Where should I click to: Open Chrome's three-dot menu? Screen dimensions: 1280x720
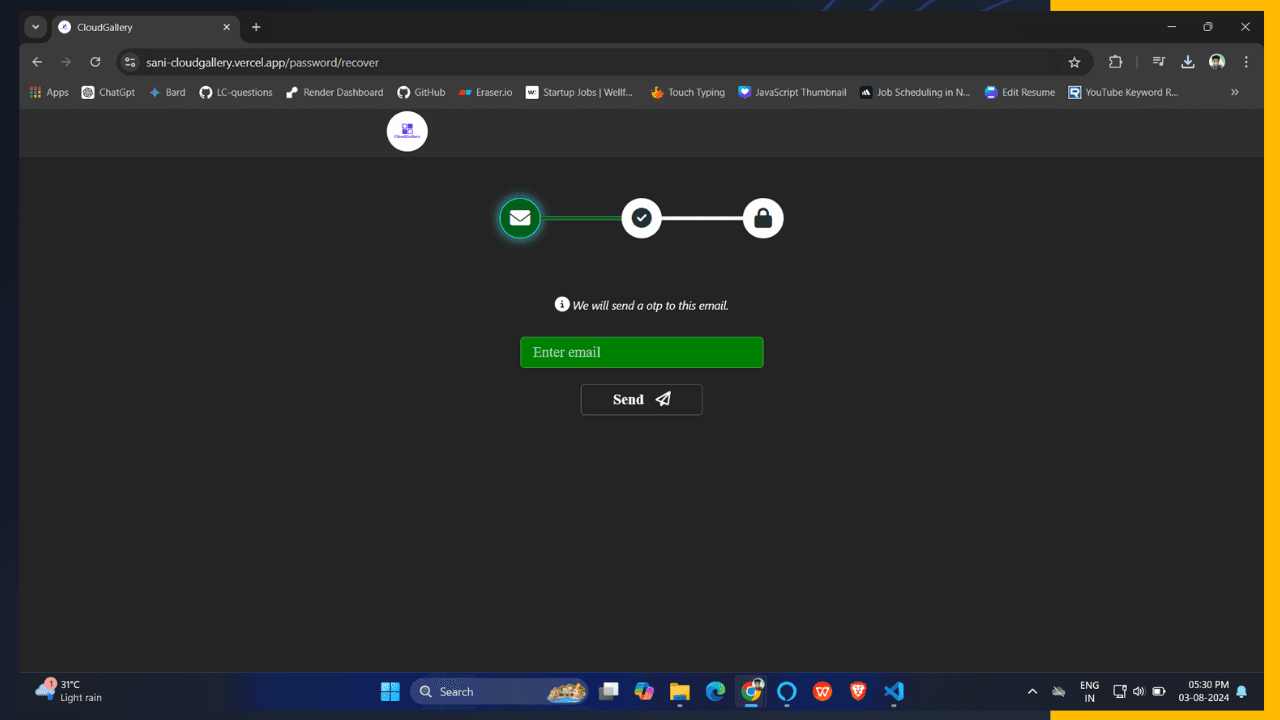click(1246, 62)
